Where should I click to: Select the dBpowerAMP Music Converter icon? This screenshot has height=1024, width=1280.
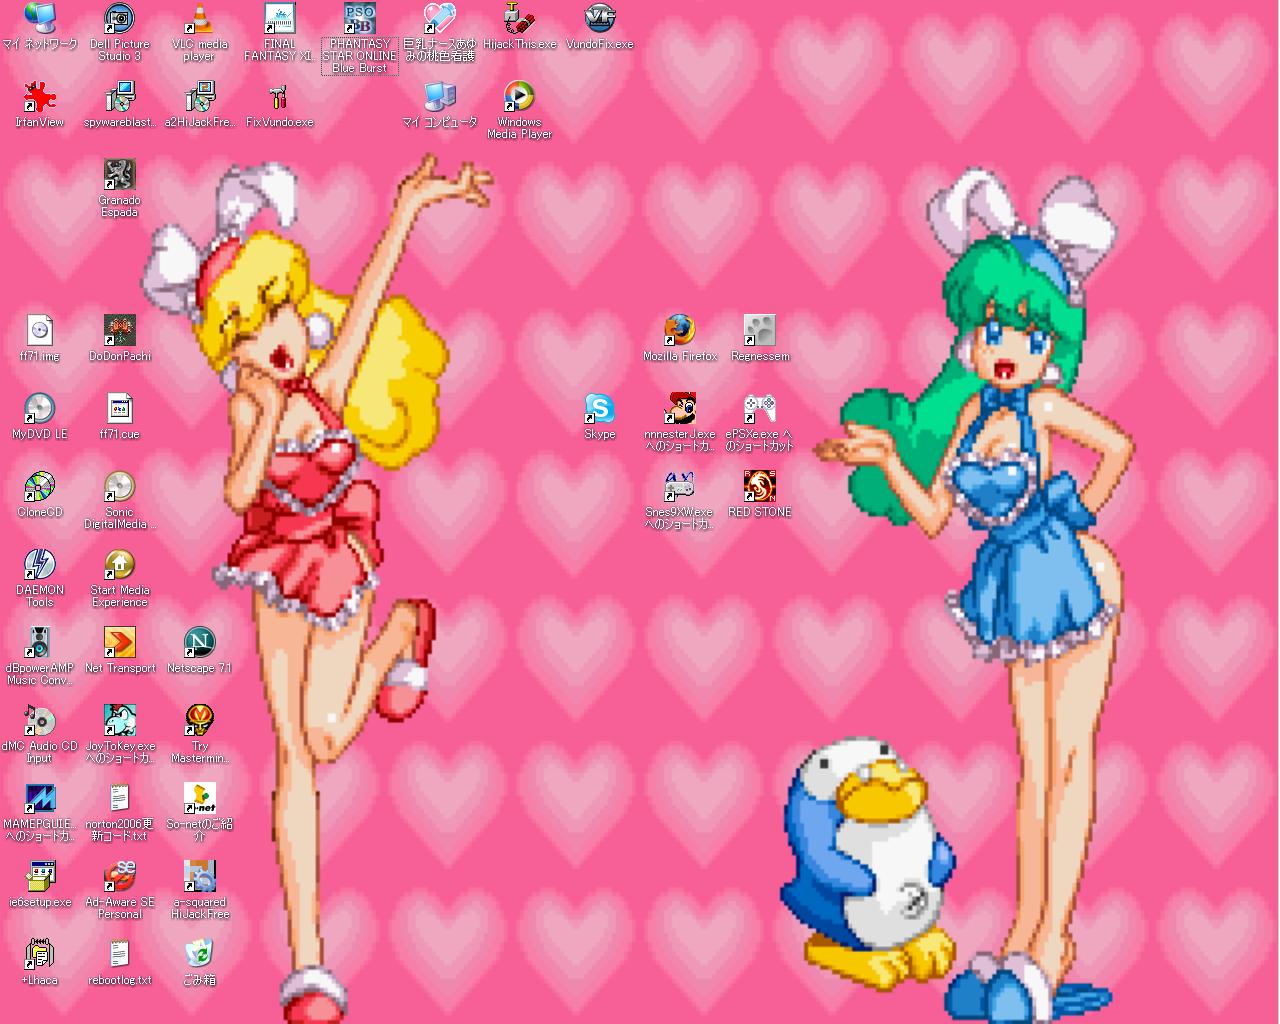pos(40,642)
